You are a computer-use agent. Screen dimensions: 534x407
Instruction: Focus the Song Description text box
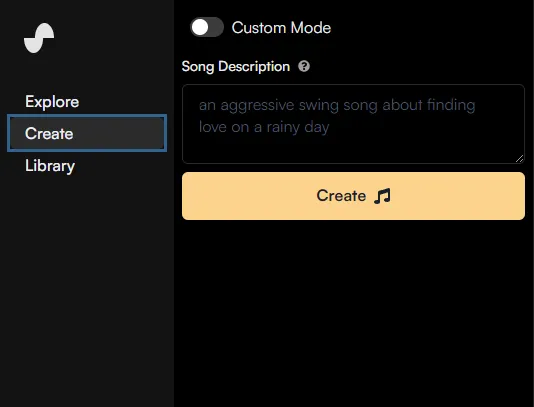click(x=353, y=124)
